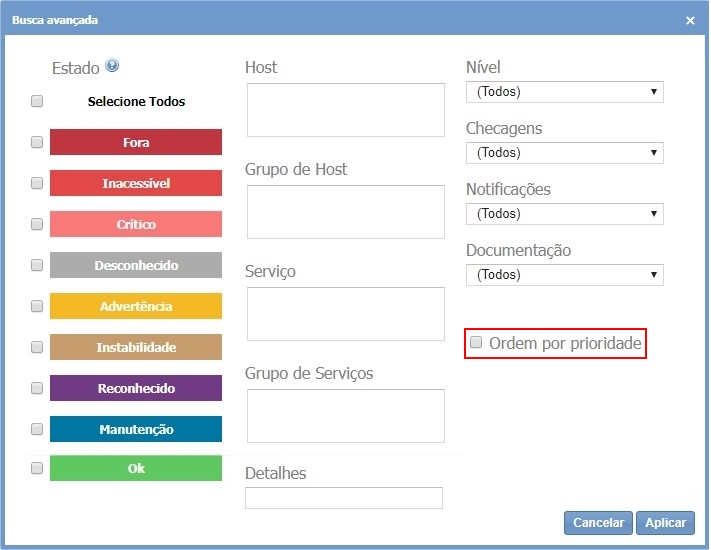
Task: Click the help icon next to Estado
Action: 112,66
